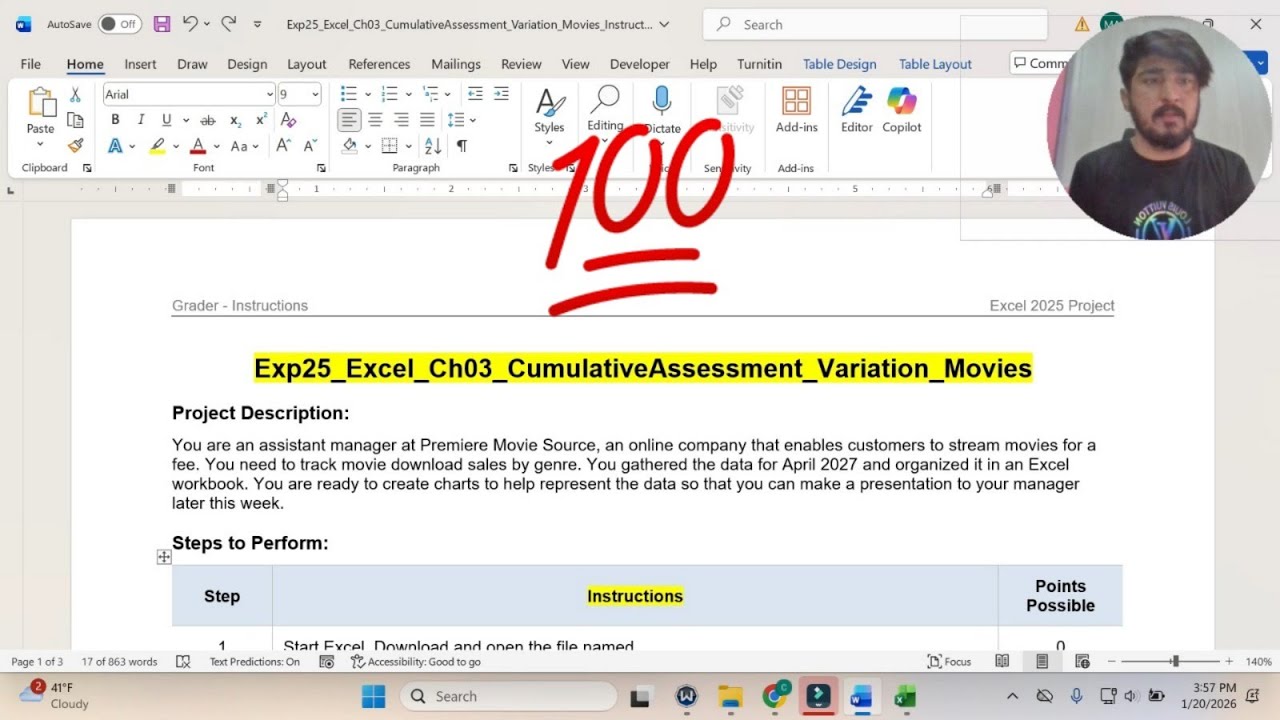1280x720 pixels.
Task: Open Excel from the taskbar
Action: 905,697
